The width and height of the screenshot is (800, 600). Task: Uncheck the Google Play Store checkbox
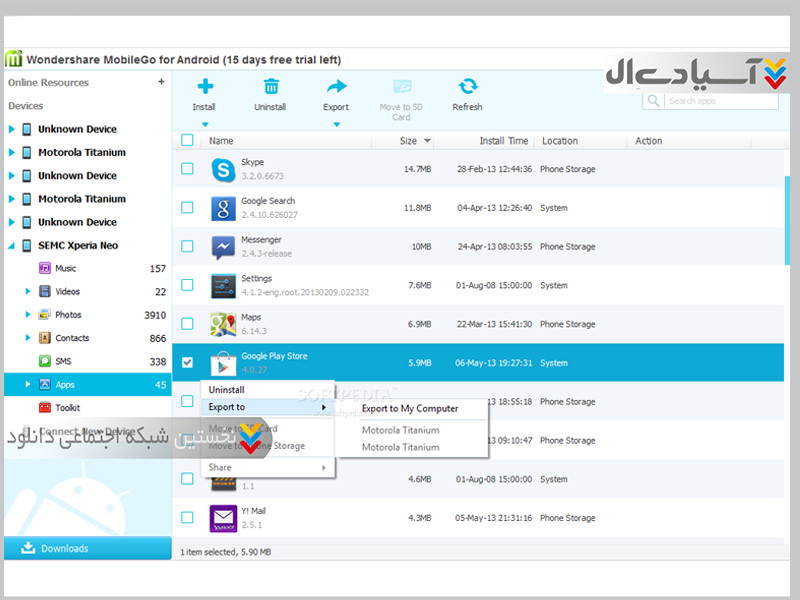(187, 362)
